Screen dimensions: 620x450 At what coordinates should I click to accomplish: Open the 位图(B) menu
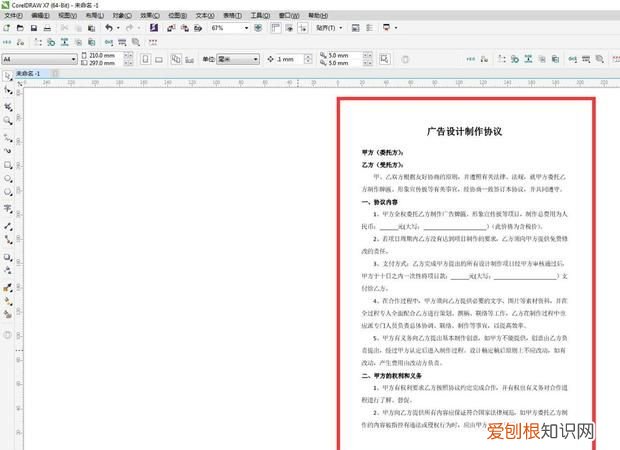pyautogui.click(x=178, y=15)
